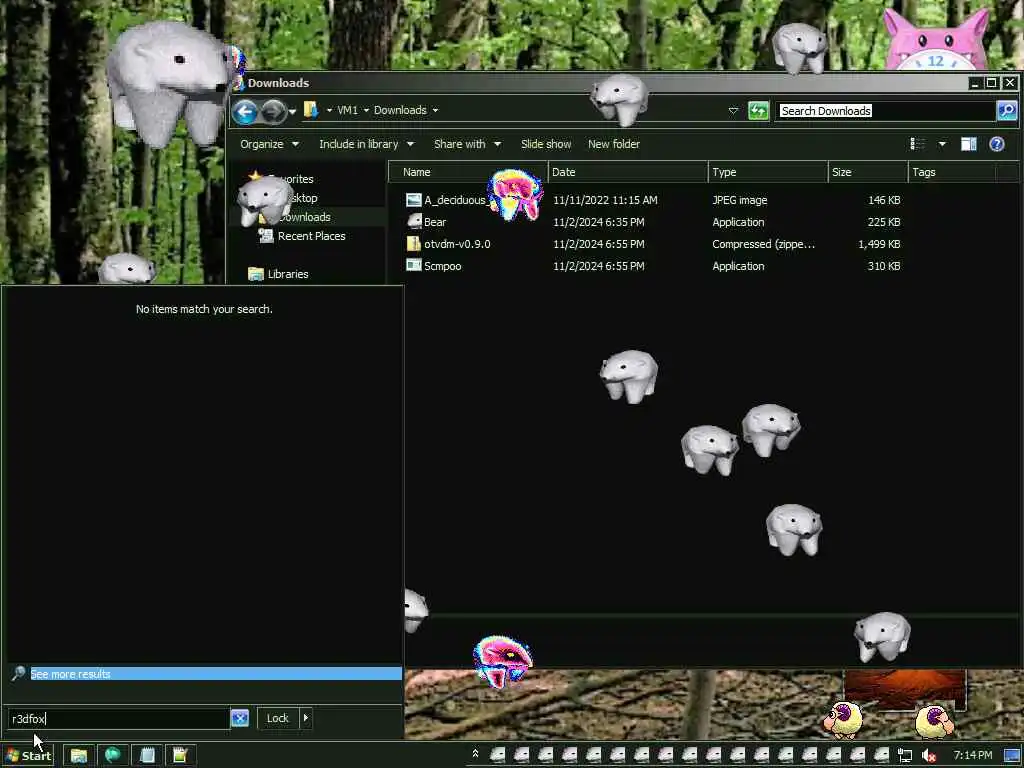Click the Lock button

(x=278, y=718)
